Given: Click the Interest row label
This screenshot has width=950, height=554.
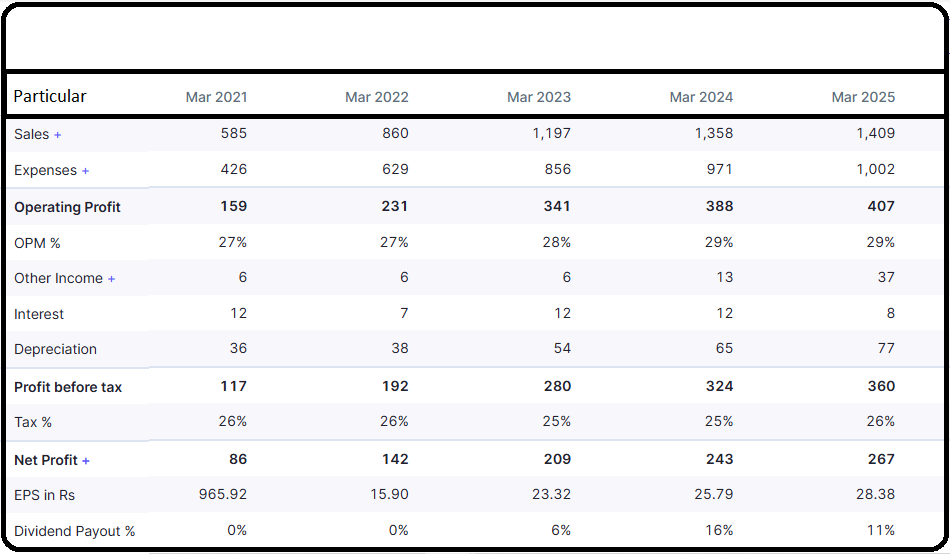Looking at the screenshot, I should coord(39,314).
